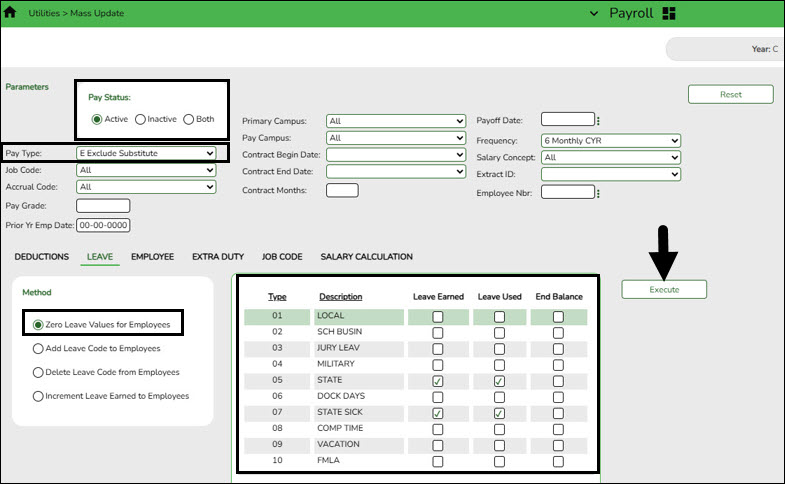Screen dimensions: 785x484
Task: Open the Extract ID dropdown
Action: pos(611,174)
